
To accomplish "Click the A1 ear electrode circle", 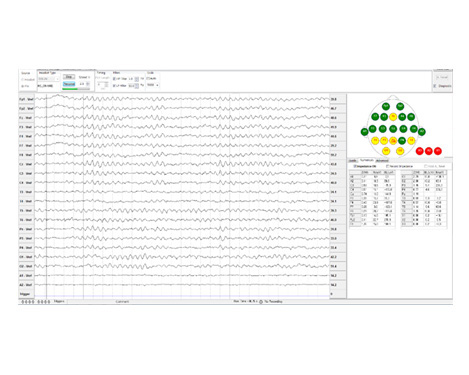I will 364,132.
